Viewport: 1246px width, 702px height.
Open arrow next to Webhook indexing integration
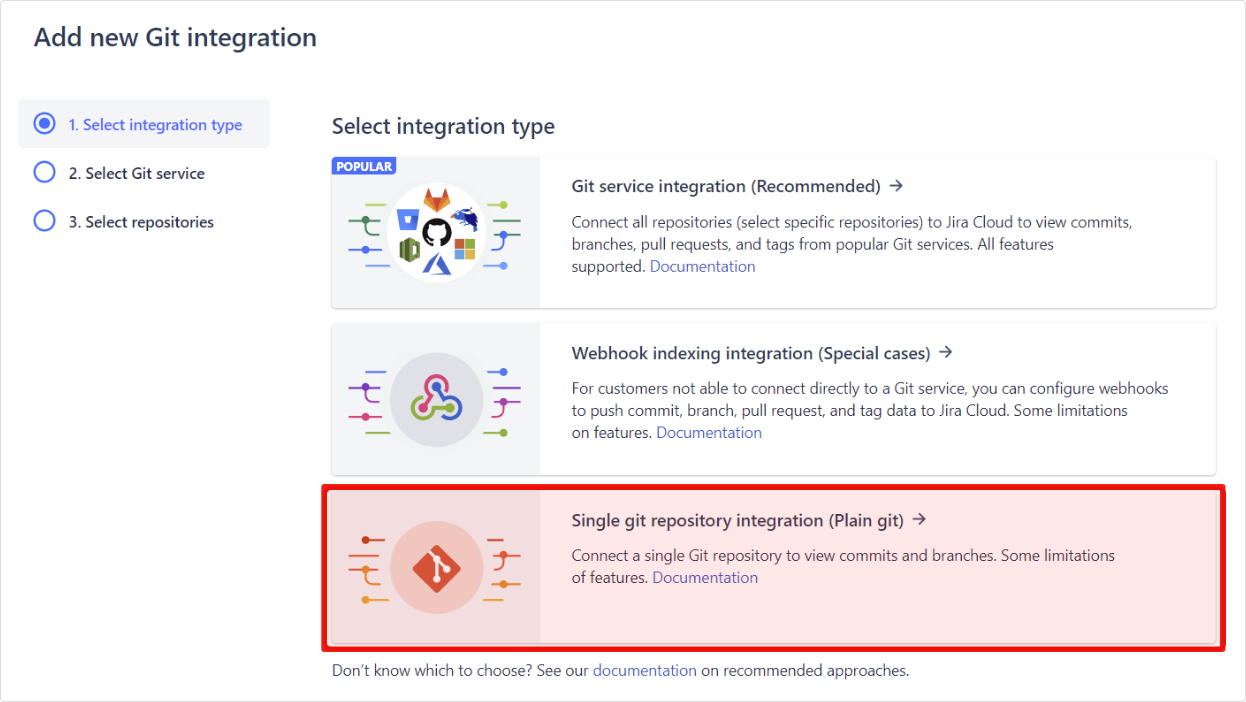click(x=946, y=353)
